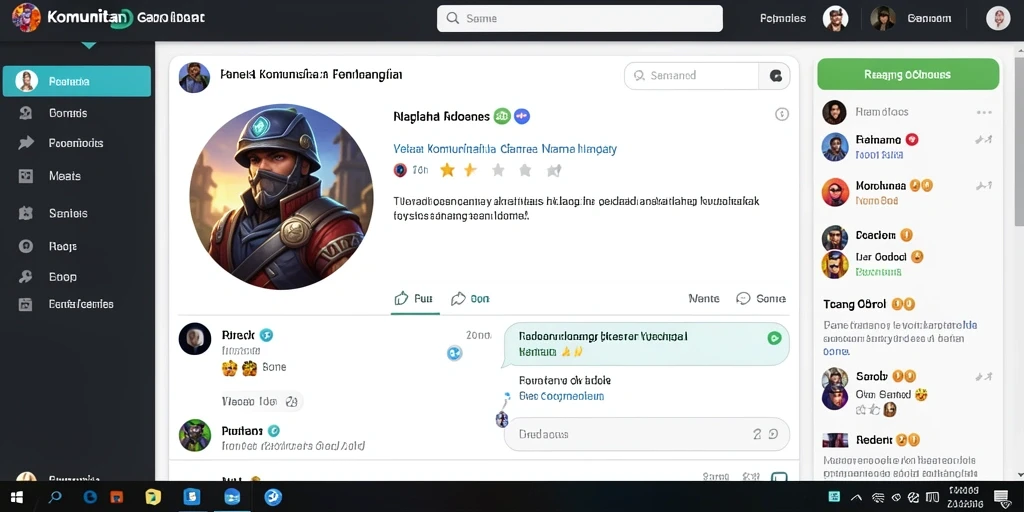The width and height of the screenshot is (1024, 512).
Task: Set rating to the first star
Action: pos(447,170)
